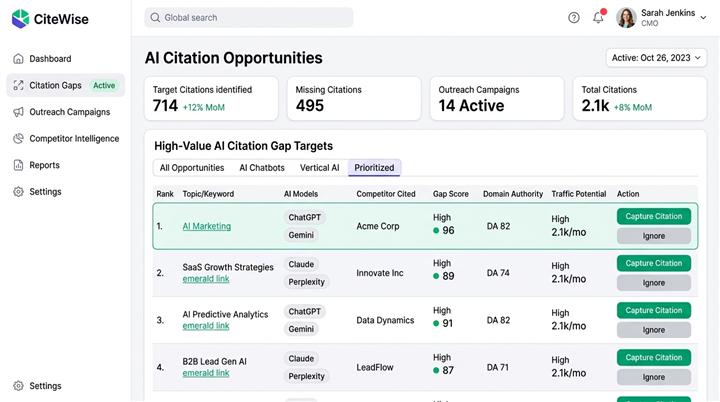The height and width of the screenshot is (402, 720).
Task: Switch to the Vertical AI tab
Action: (x=320, y=168)
